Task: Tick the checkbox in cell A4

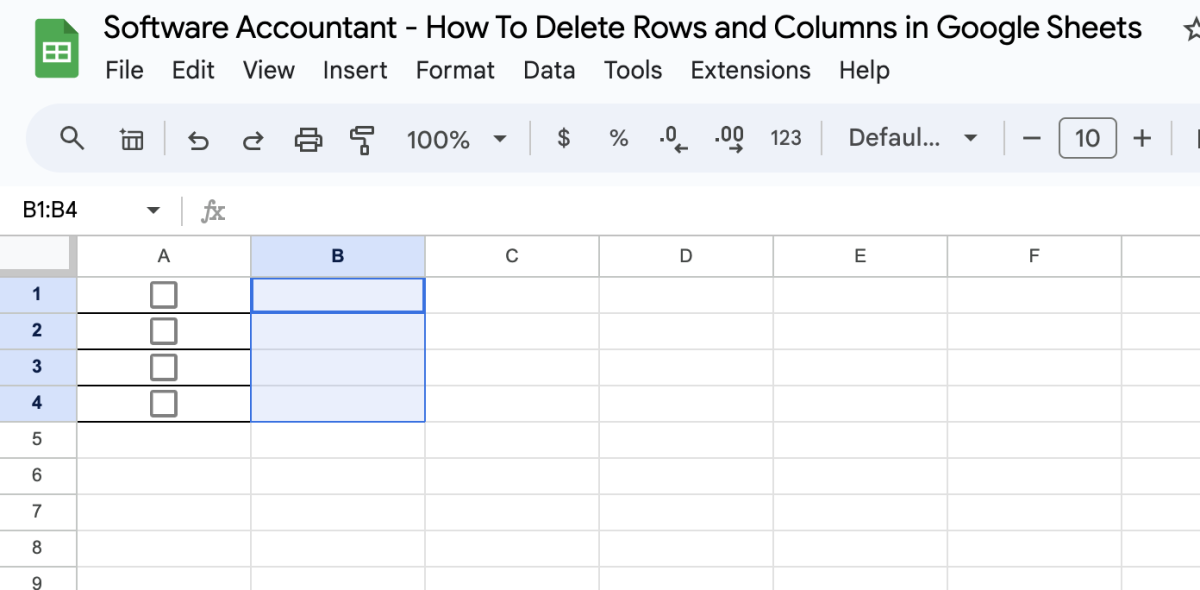Action: click(163, 403)
